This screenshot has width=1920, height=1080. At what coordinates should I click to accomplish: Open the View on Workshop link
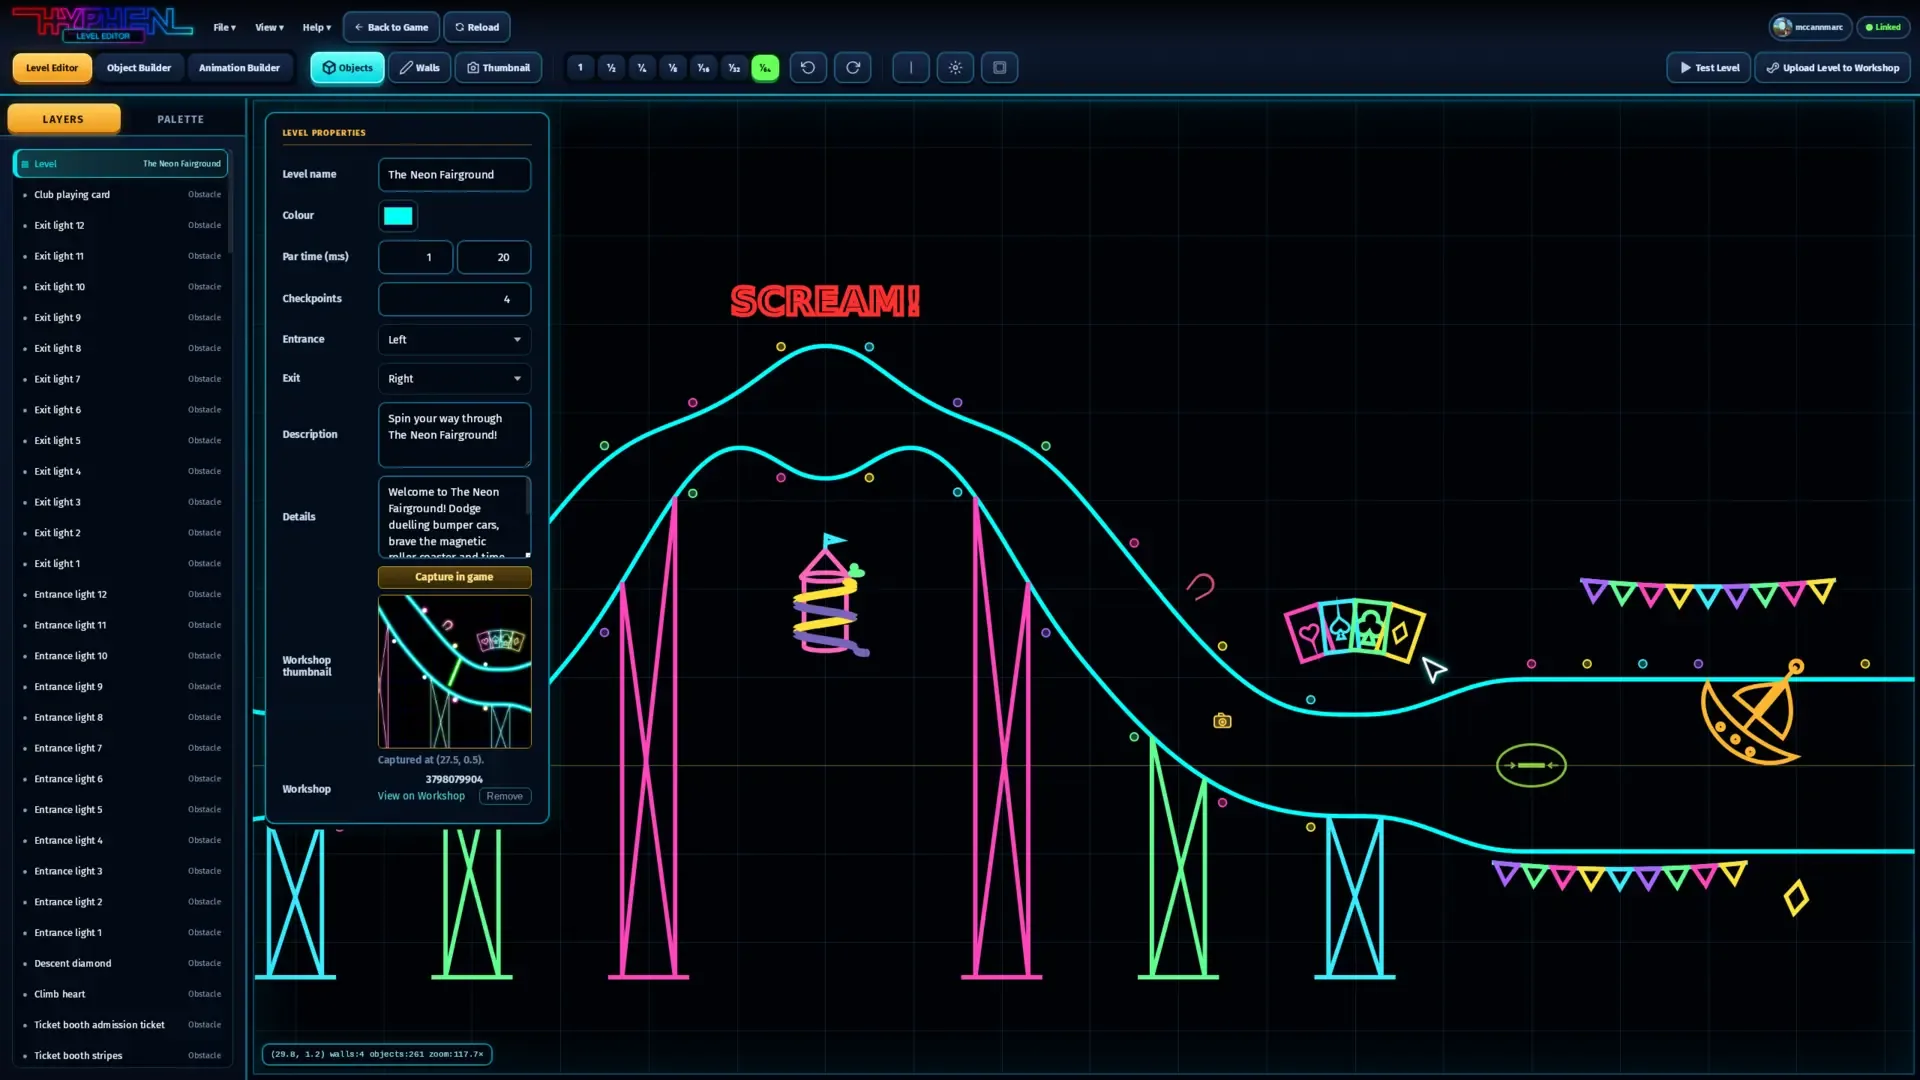(x=421, y=796)
